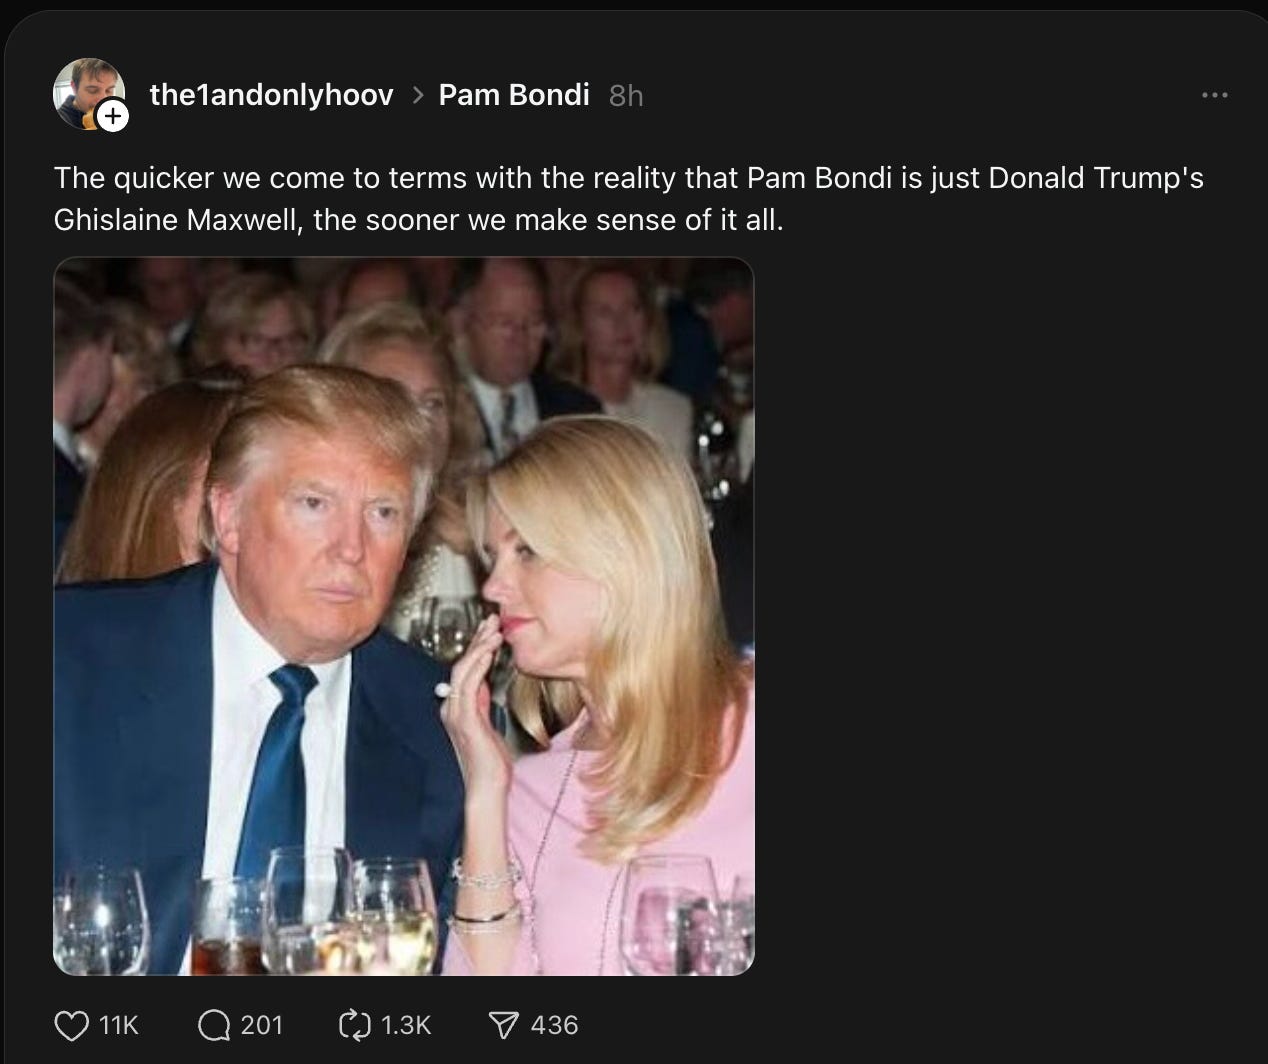Select the 8h timestamp
The image size is (1268, 1064).
[626, 94]
